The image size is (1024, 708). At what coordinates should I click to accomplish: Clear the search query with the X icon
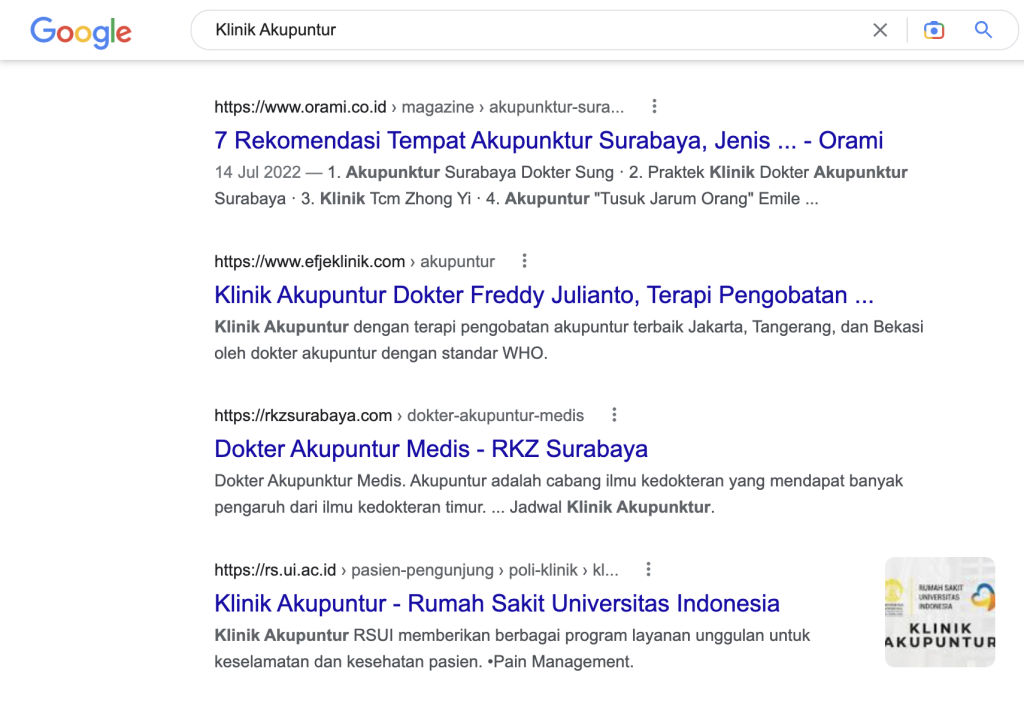880,30
